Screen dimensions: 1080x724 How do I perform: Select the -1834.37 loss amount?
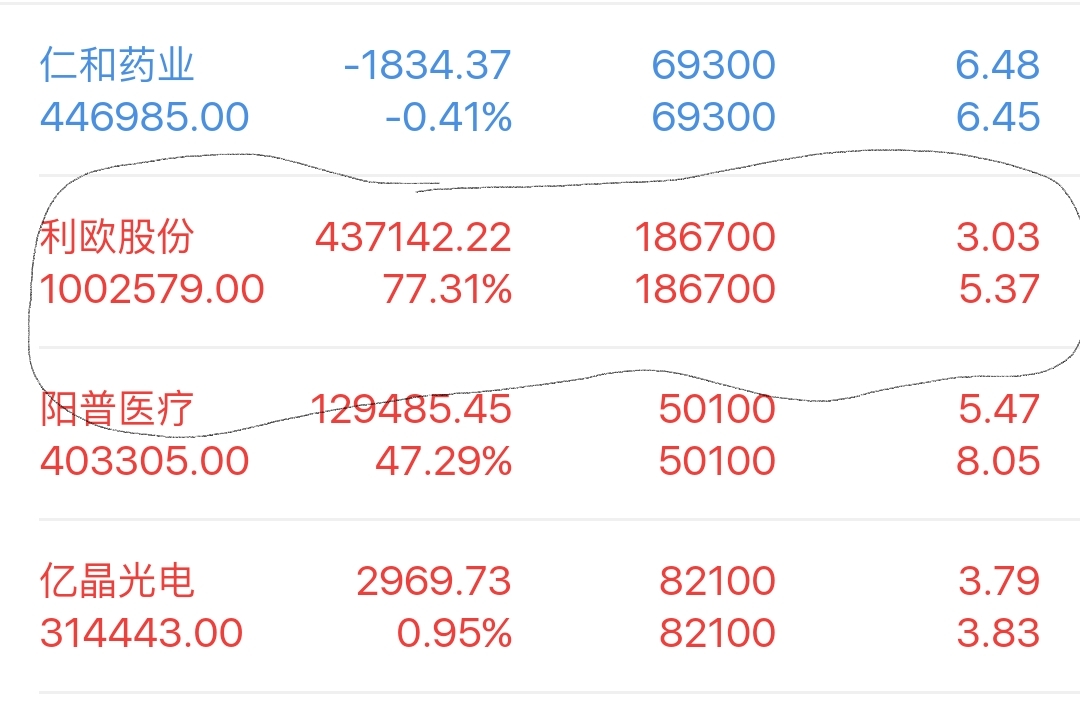427,65
